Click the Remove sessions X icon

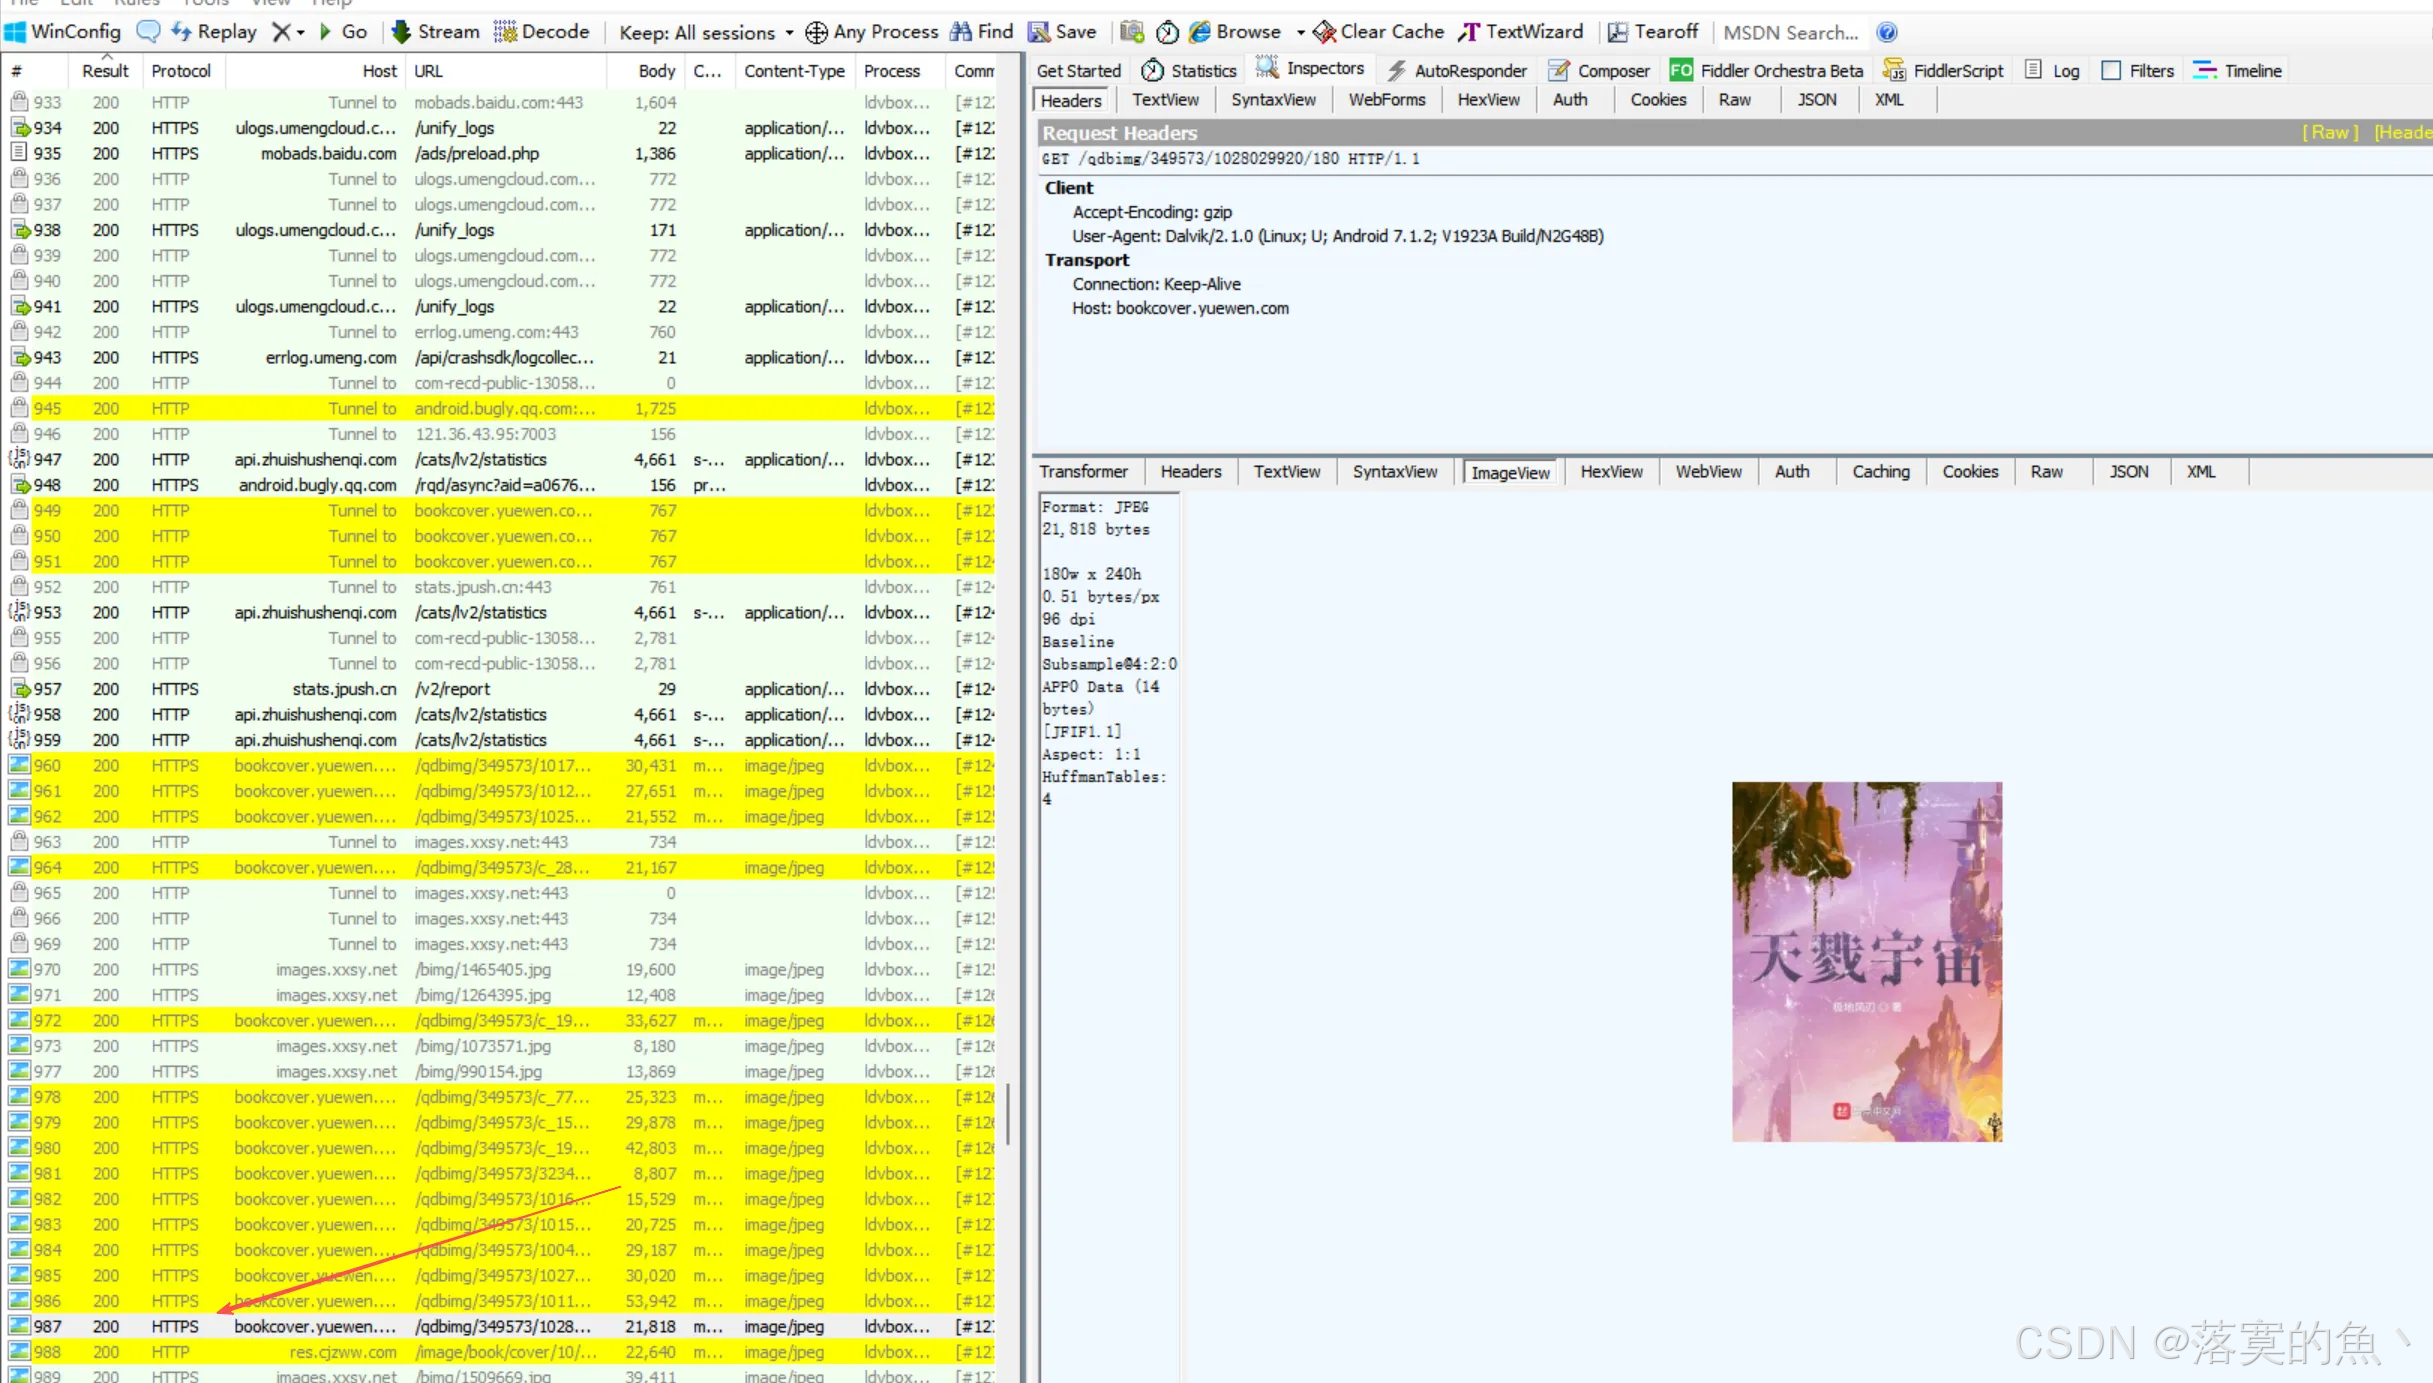point(282,32)
